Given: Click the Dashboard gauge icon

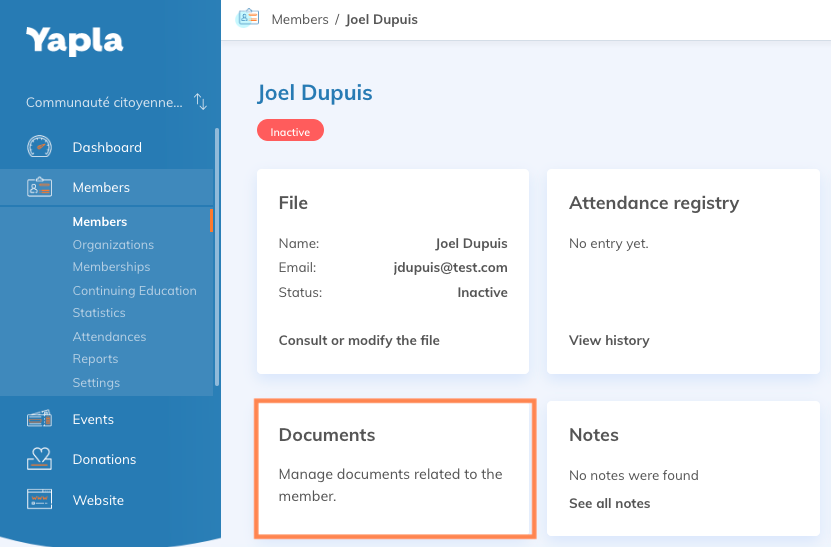Looking at the screenshot, I should (39, 147).
